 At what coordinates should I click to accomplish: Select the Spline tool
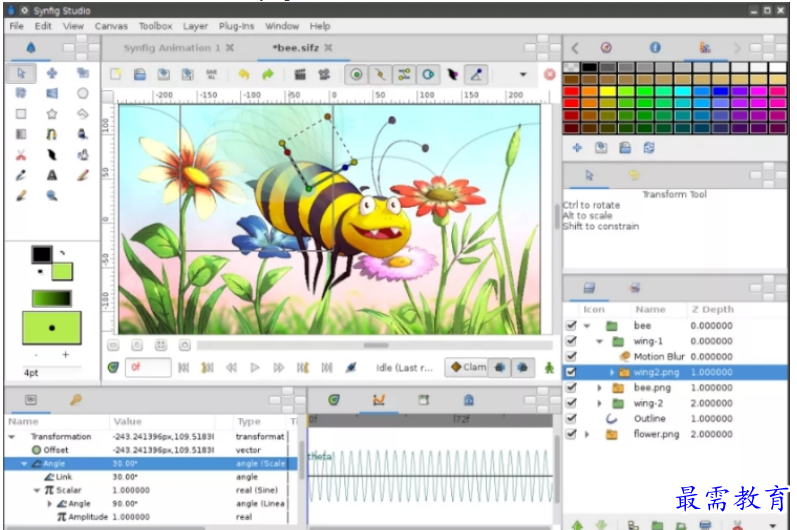tap(52, 134)
